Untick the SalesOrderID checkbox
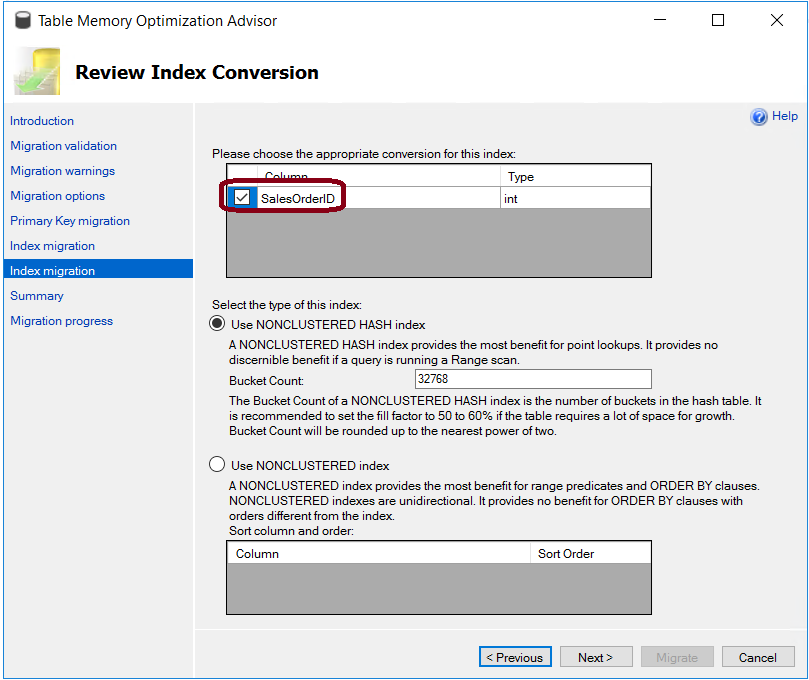The image size is (809, 680). pyautogui.click(x=242, y=197)
